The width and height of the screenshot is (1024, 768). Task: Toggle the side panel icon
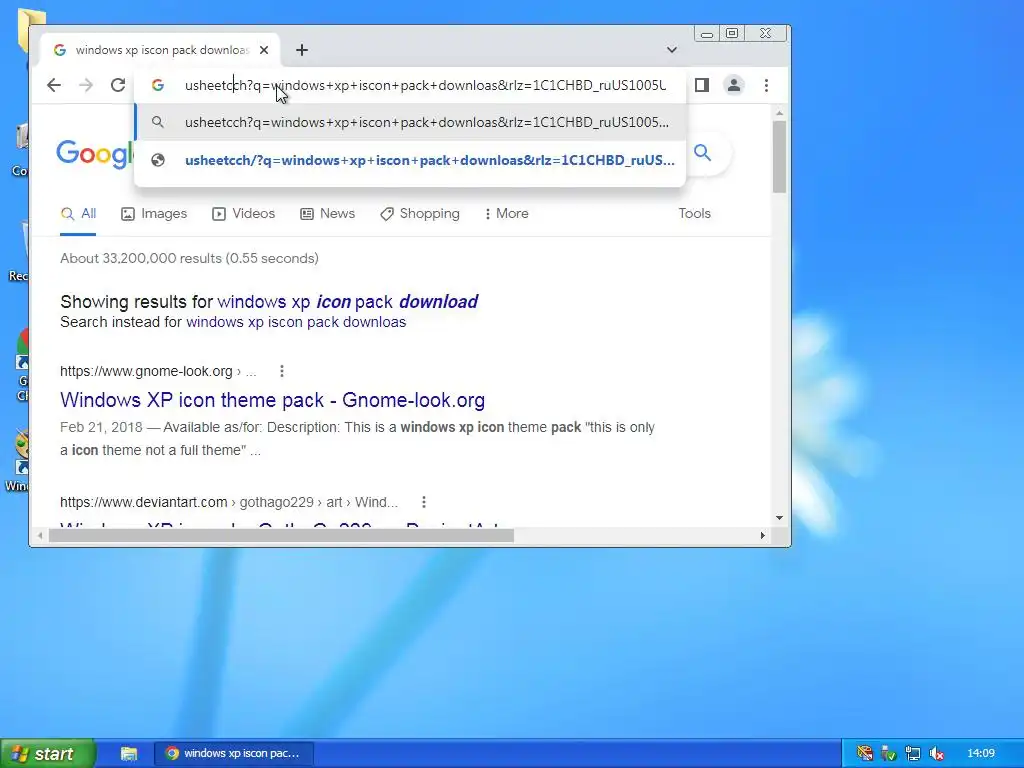point(702,85)
